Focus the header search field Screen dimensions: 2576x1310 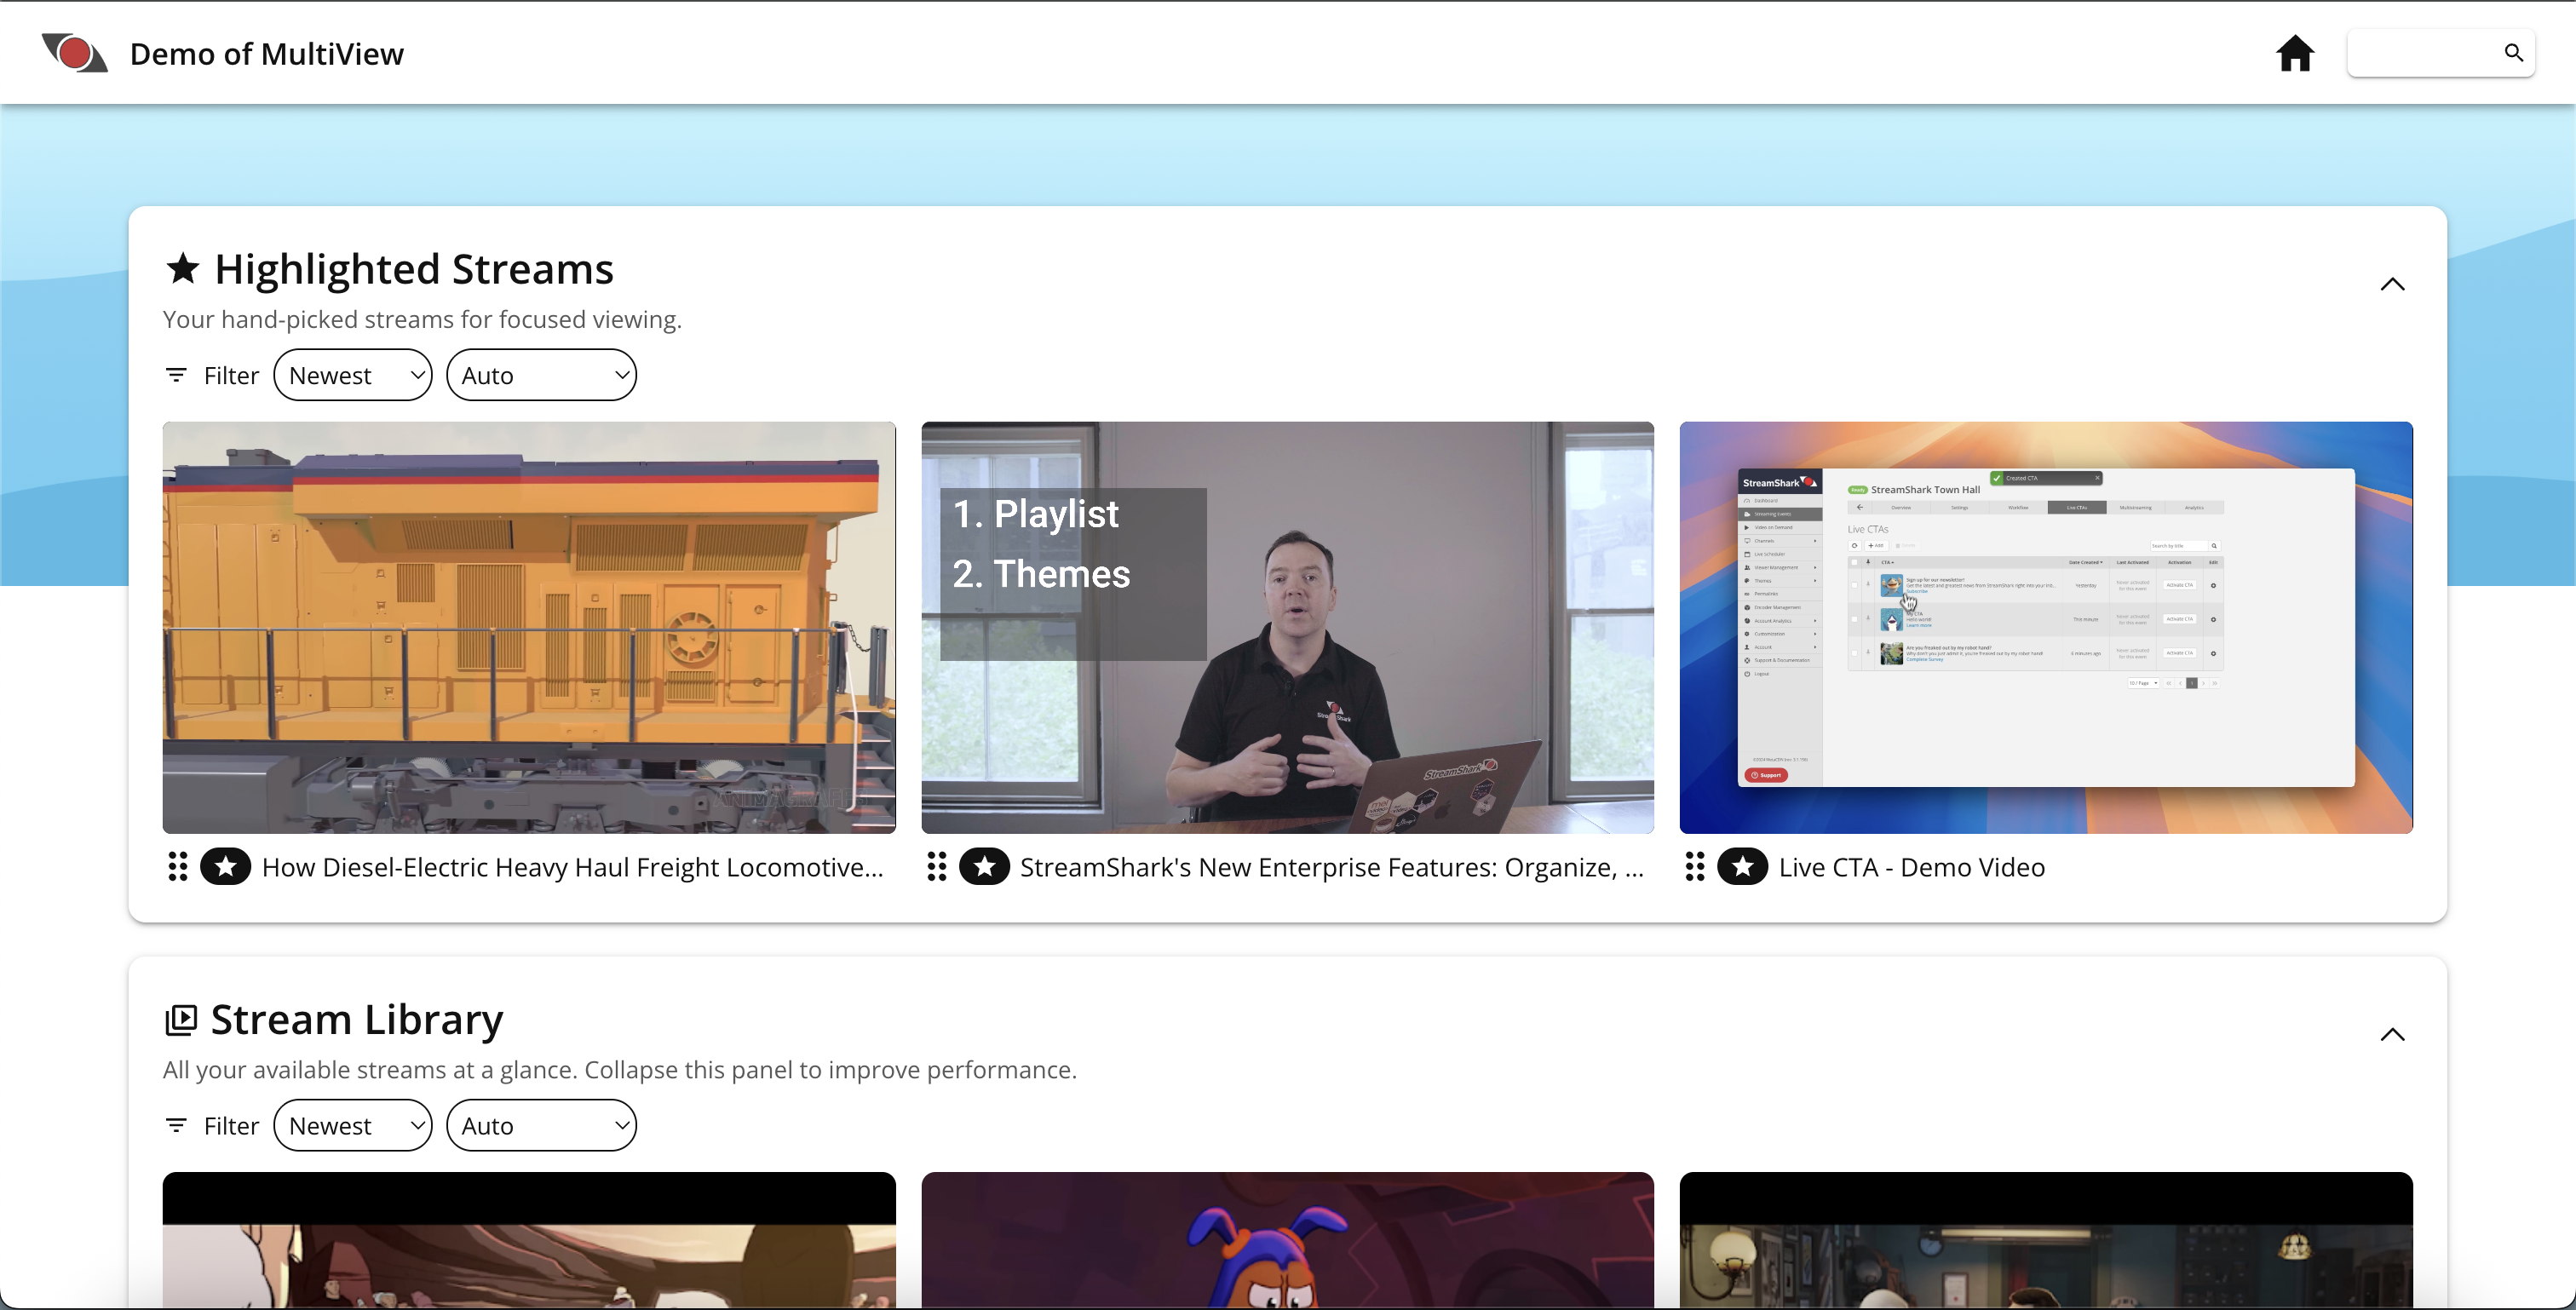[2440, 53]
